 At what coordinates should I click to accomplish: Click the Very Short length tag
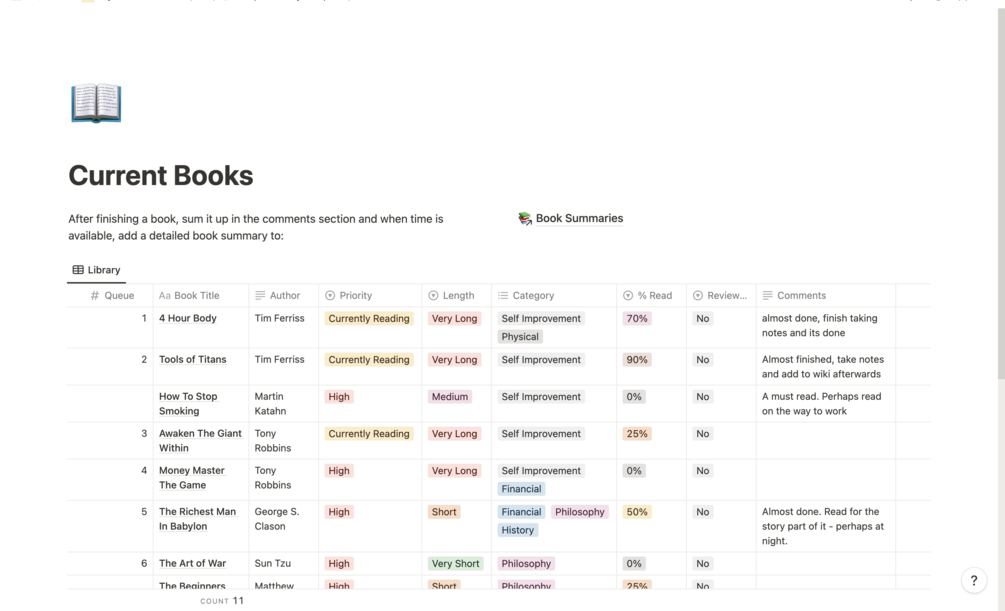pos(455,564)
